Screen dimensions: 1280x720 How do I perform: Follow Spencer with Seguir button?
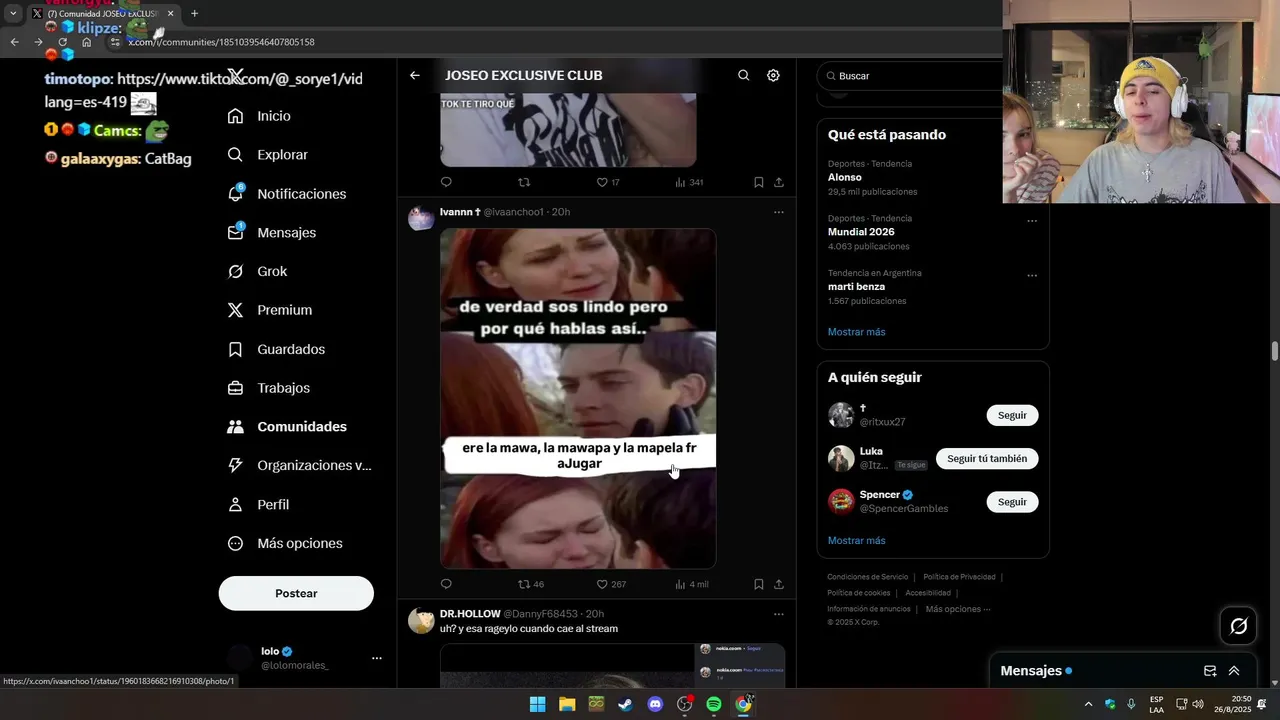(x=1012, y=502)
